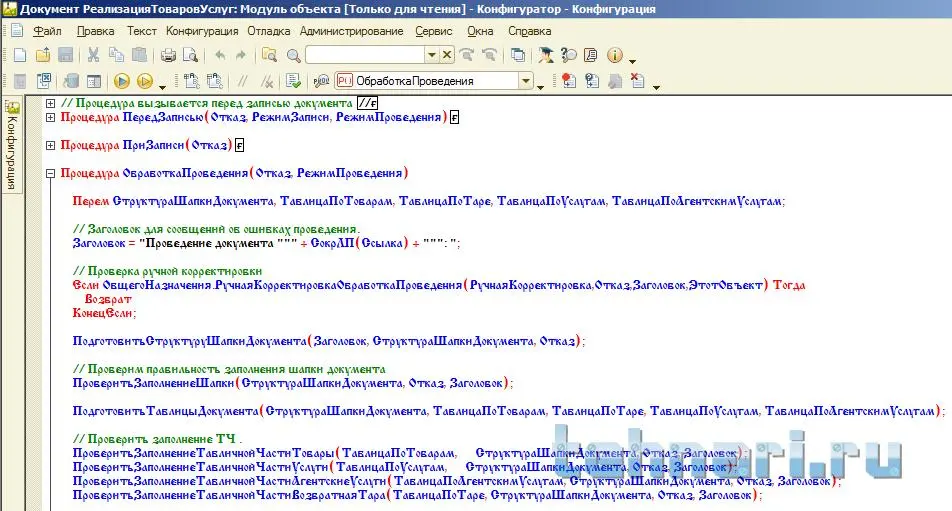Click the About information icon
The height and width of the screenshot is (511, 952).
614,55
